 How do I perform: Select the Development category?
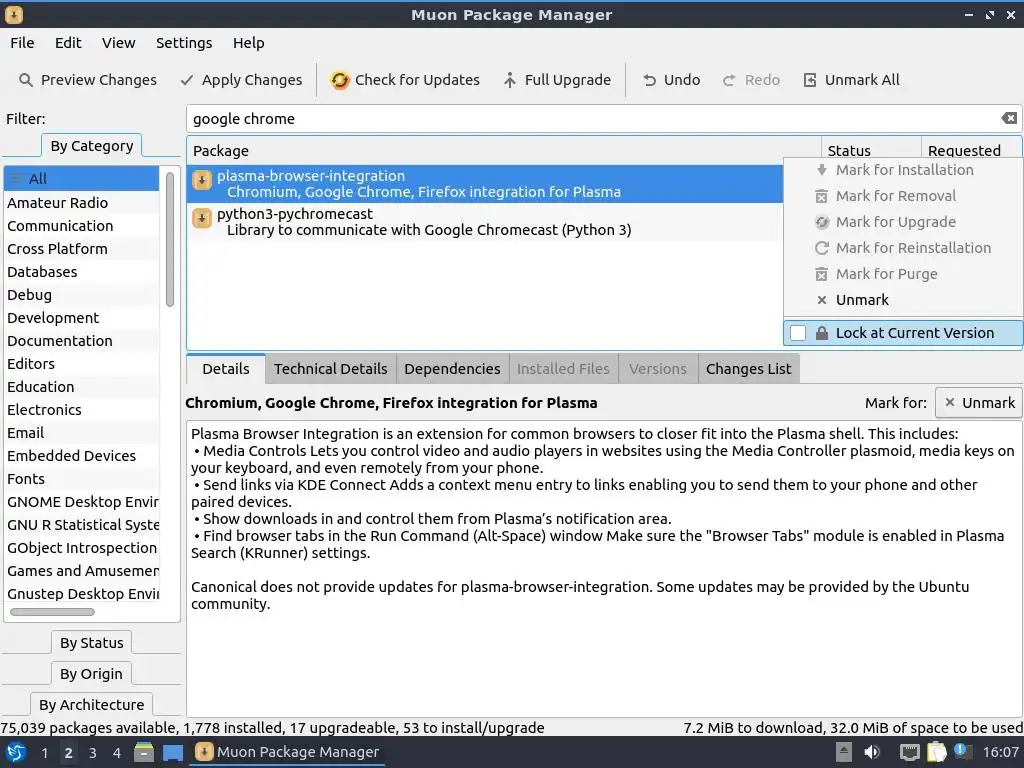point(81,318)
